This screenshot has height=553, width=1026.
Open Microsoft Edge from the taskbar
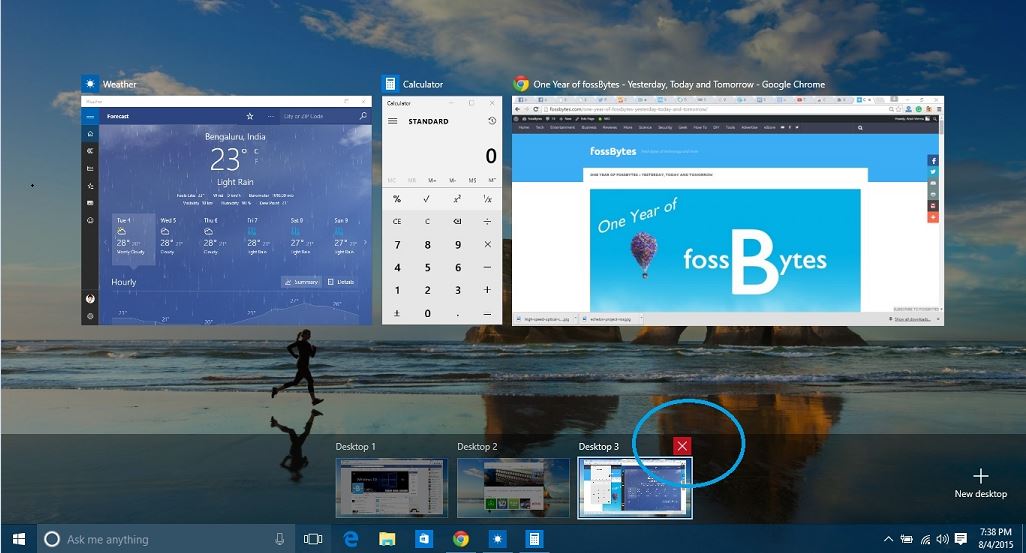351,539
